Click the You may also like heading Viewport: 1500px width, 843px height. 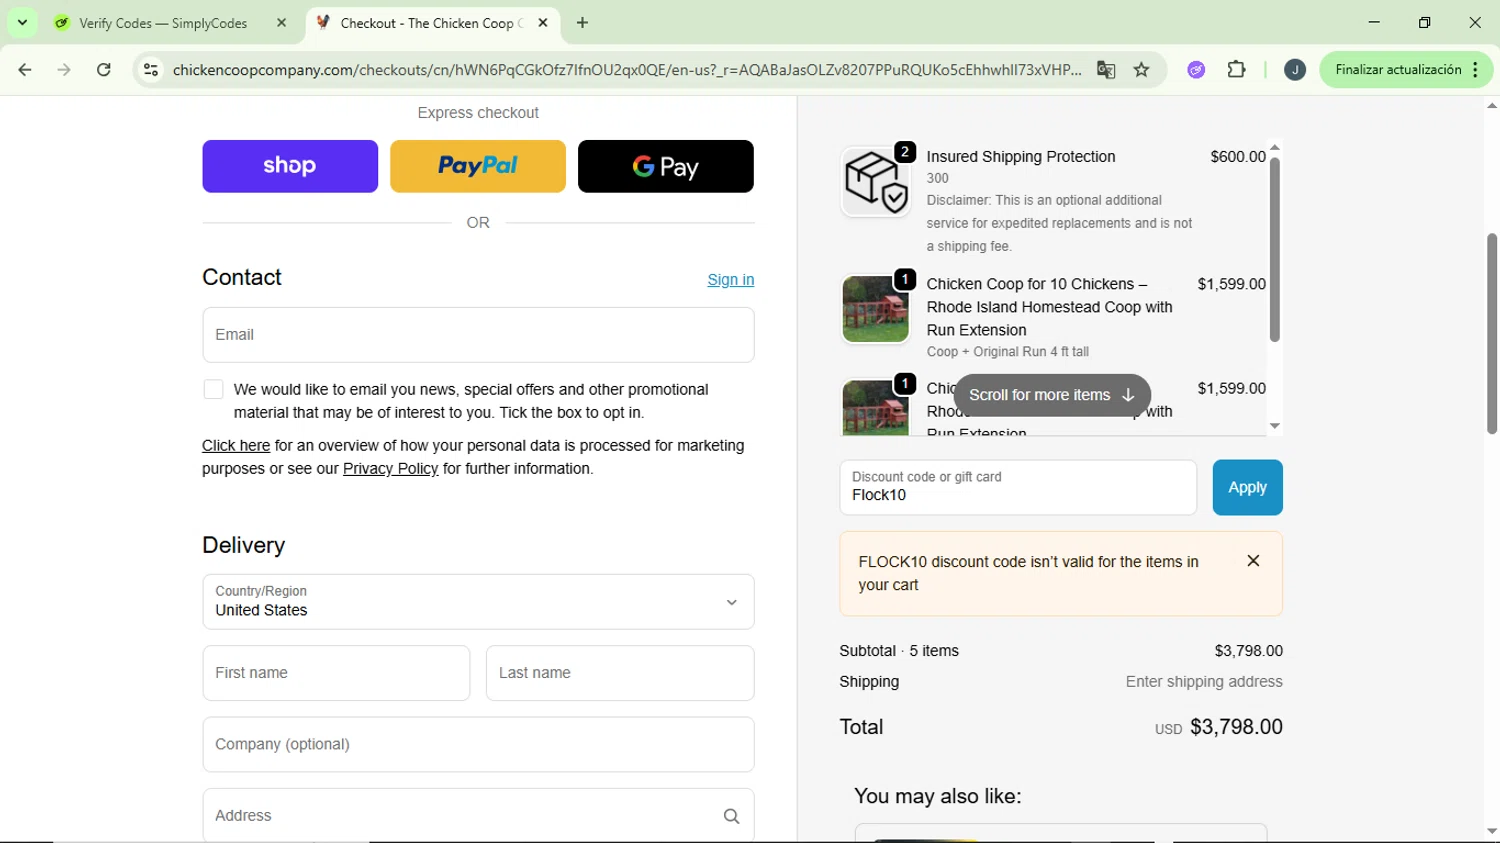938,796
